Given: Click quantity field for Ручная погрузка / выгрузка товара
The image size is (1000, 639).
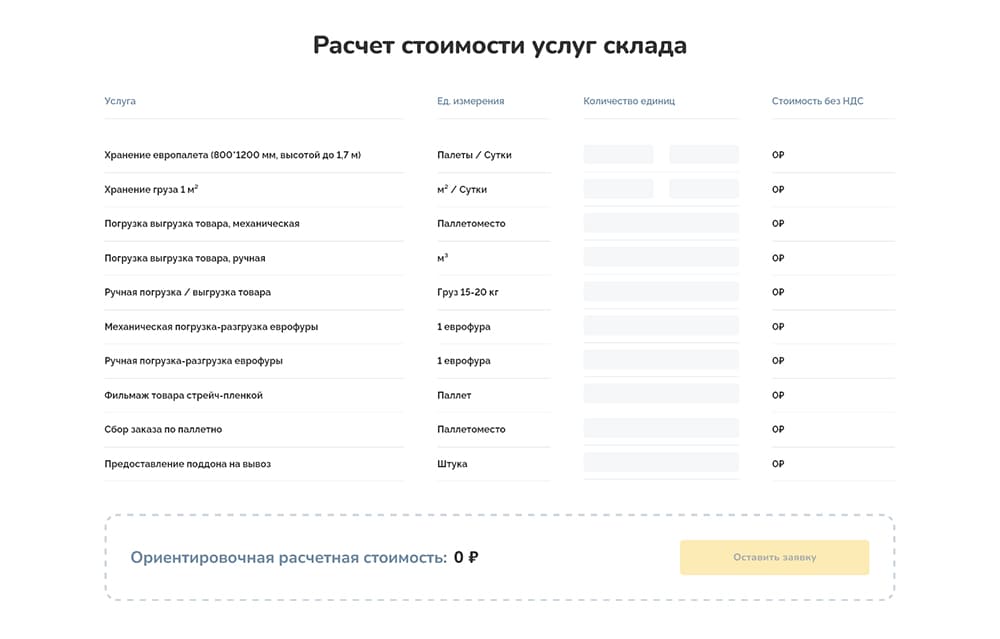Looking at the screenshot, I should tap(661, 292).
